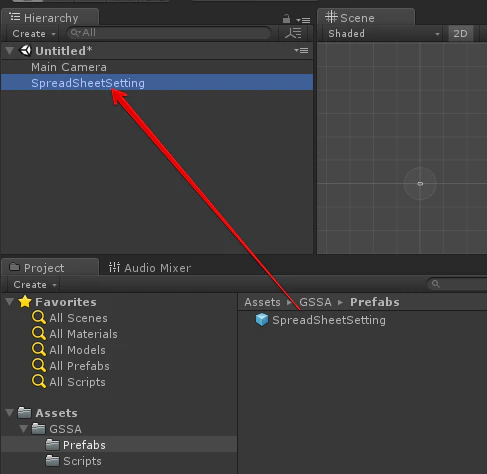Click the Favorites star icon

point(25,302)
